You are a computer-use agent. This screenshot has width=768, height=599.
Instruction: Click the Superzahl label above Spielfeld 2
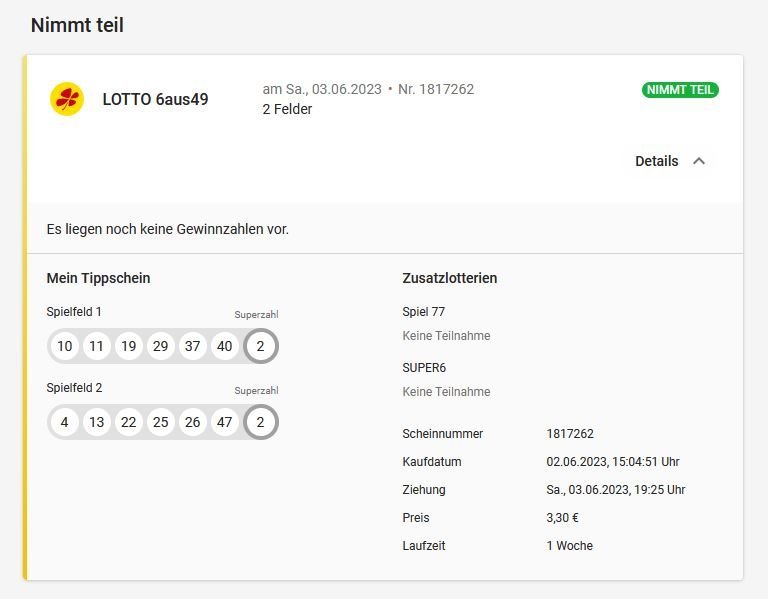(256, 391)
